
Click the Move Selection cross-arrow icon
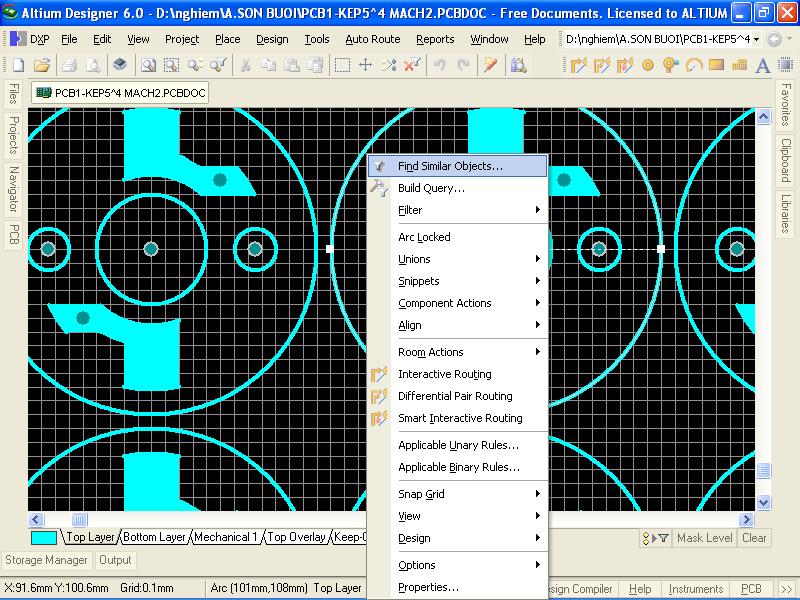(366, 65)
